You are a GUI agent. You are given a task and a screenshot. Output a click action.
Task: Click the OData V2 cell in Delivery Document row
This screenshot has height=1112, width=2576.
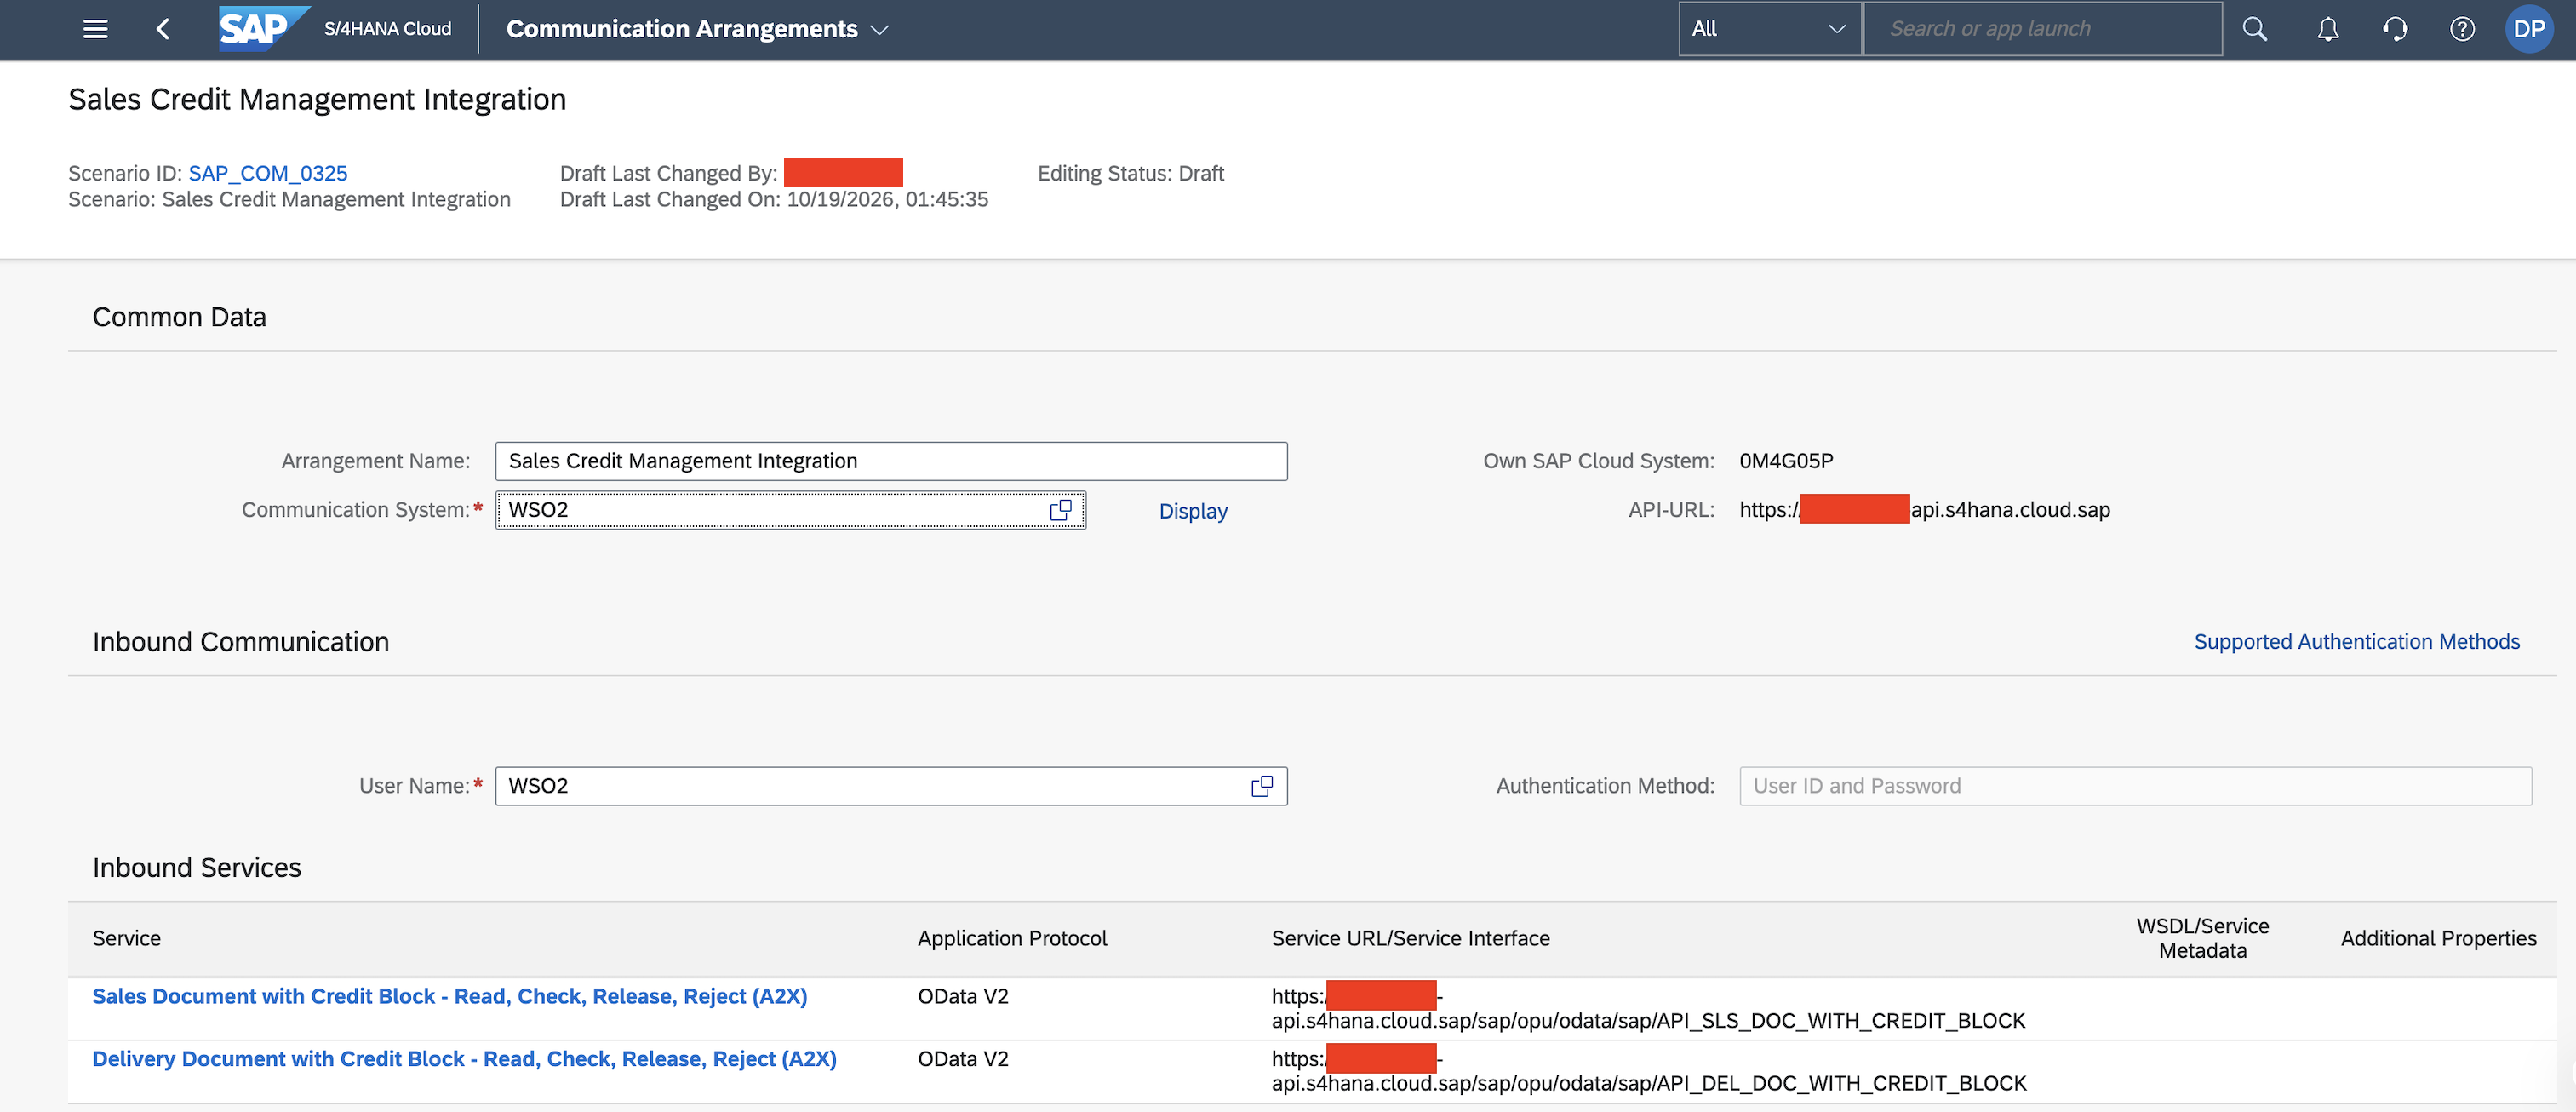click(x=963, y=1058)
